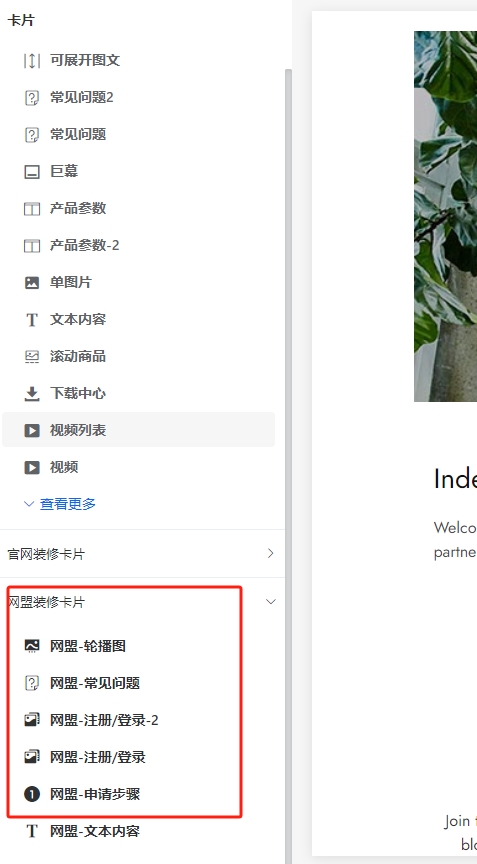Click the 产品参数 table icon

32,208
